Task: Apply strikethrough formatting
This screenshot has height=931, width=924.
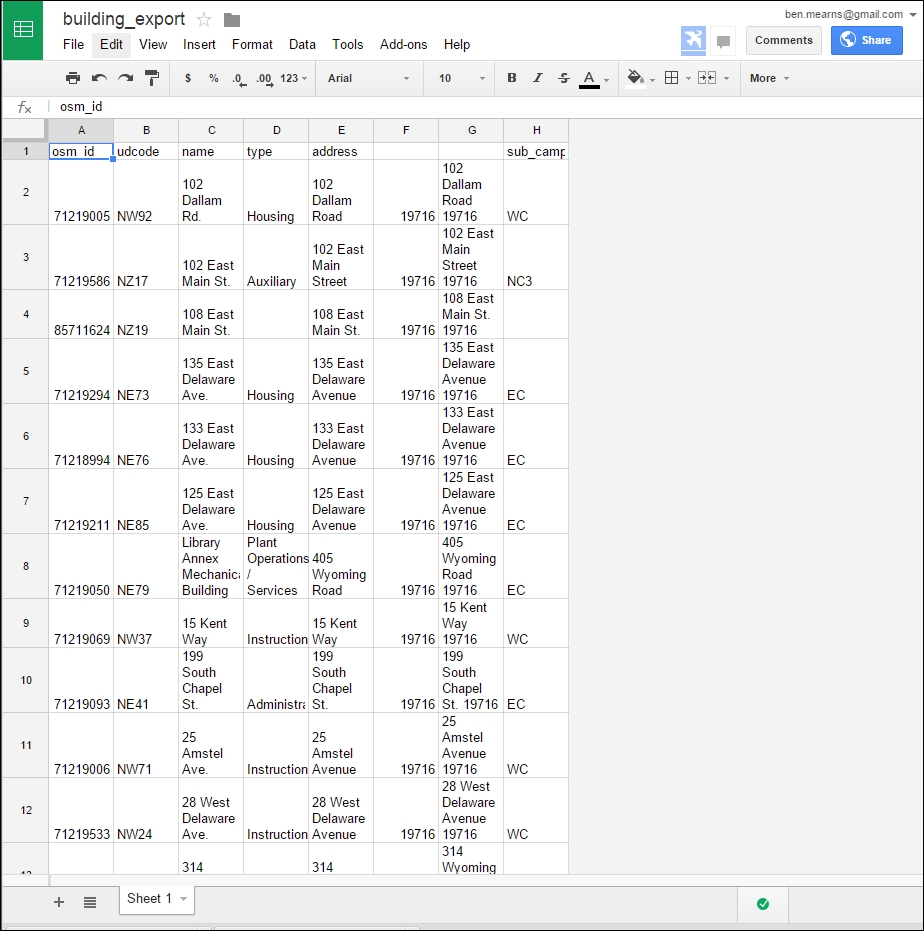Action: pyautogui.click(x=561, y=78)
